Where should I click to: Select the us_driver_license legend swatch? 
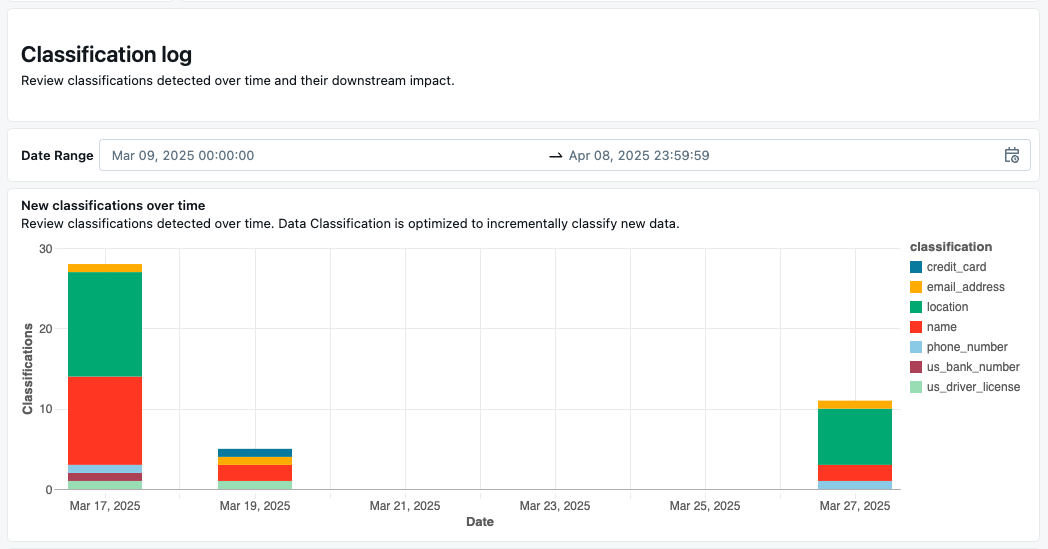(x=916, y=387)
